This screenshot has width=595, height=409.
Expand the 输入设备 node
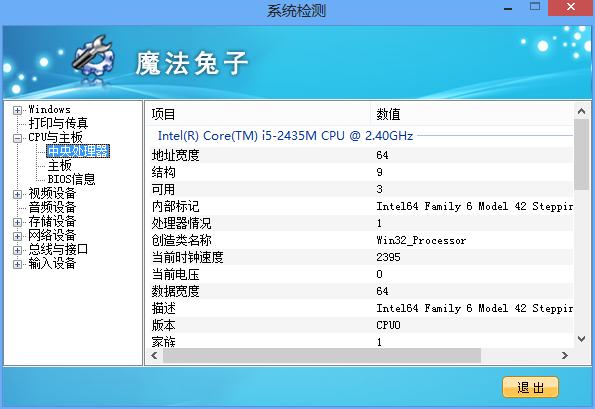[17, 264]
